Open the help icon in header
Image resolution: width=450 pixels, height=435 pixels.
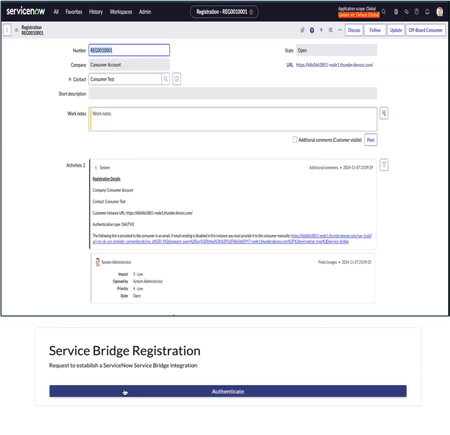417,12
